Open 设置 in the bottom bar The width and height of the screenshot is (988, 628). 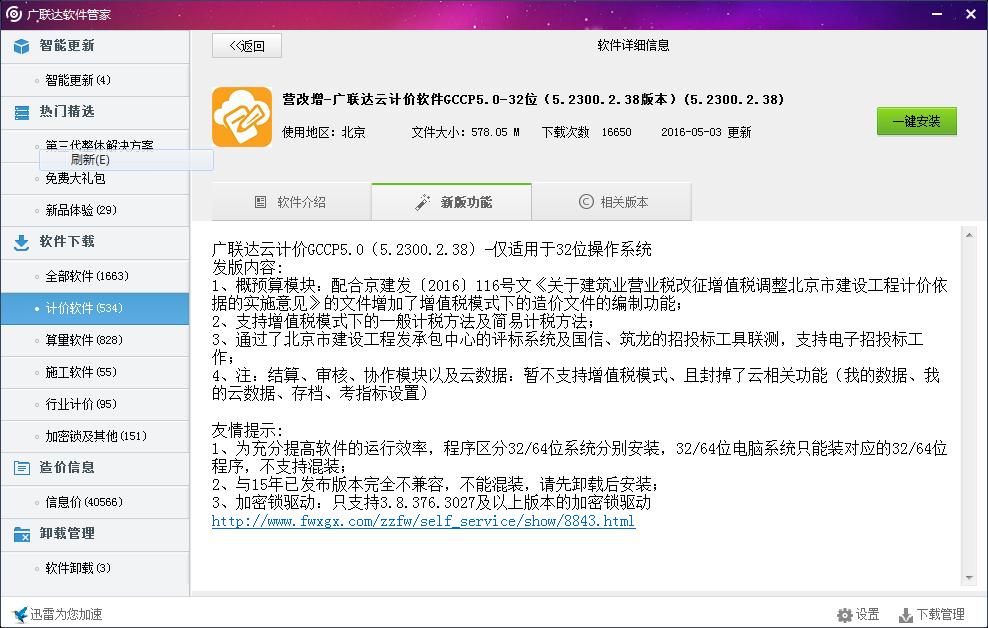(858, 615)
